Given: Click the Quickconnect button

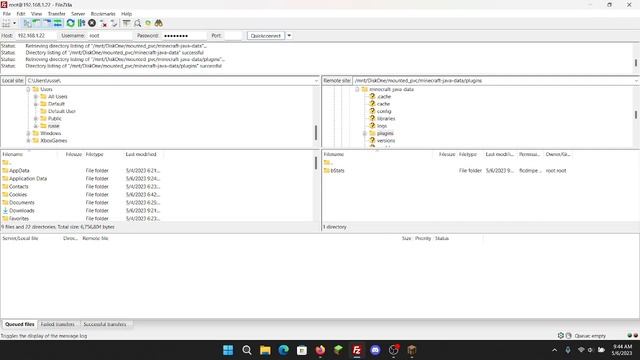Looking at the screenshot, I should (266, 36).
